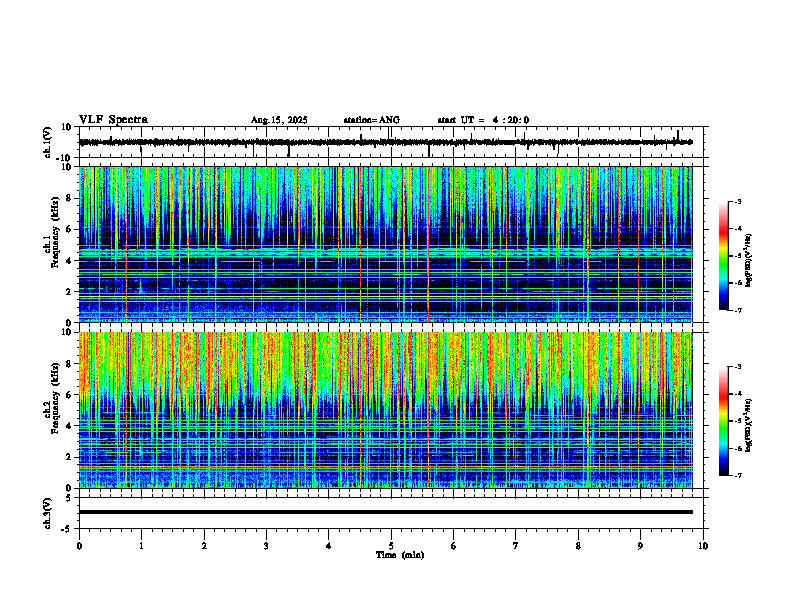This screenshot has width=792, height=612.
Task: Click time axis tick label "5"
Action: click(391, 546)
